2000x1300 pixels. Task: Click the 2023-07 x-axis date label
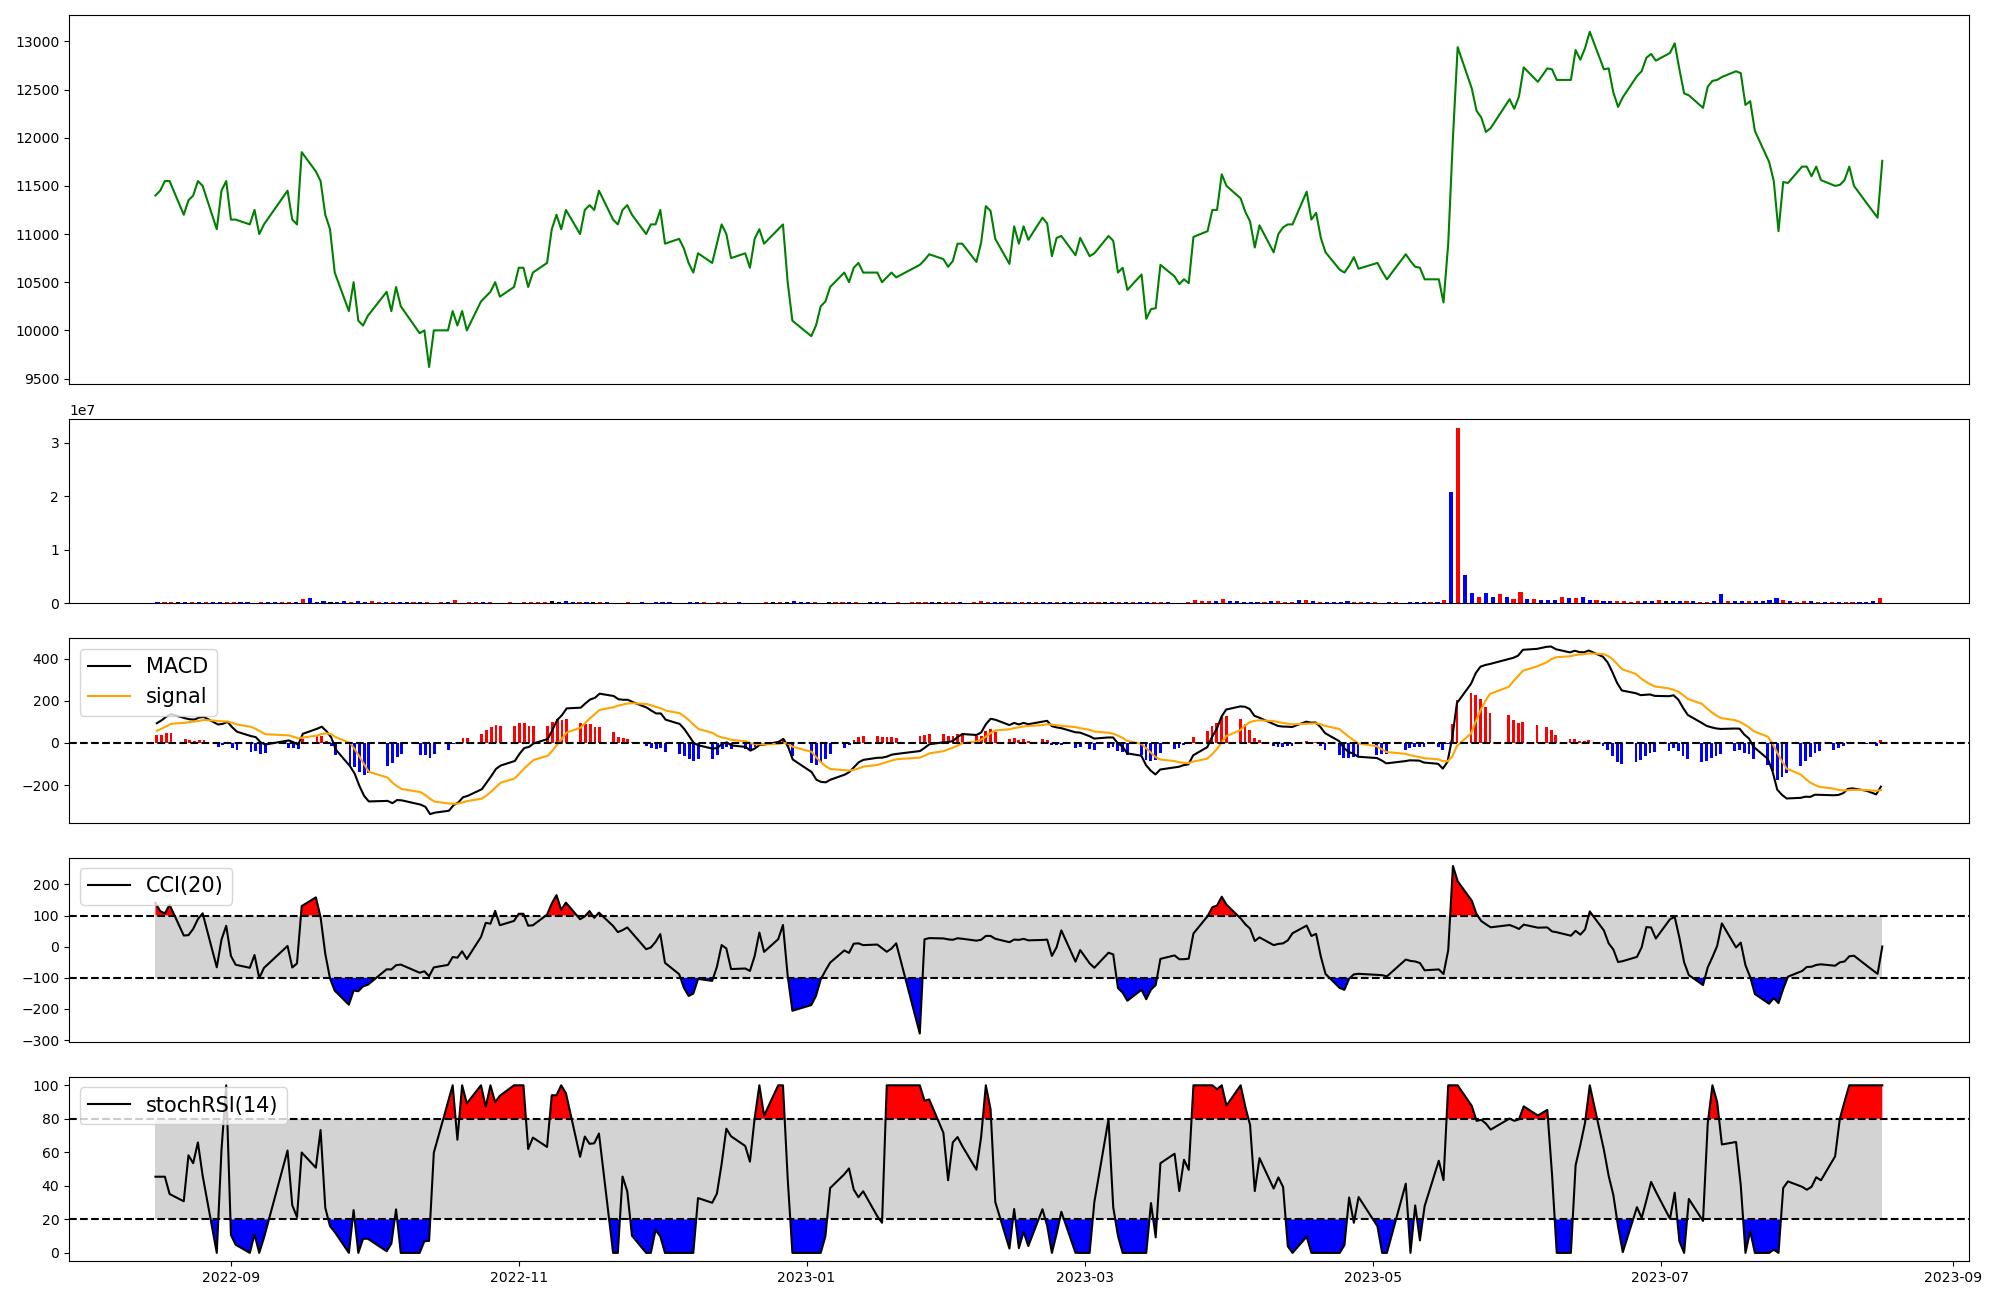pos(1660,1277)
